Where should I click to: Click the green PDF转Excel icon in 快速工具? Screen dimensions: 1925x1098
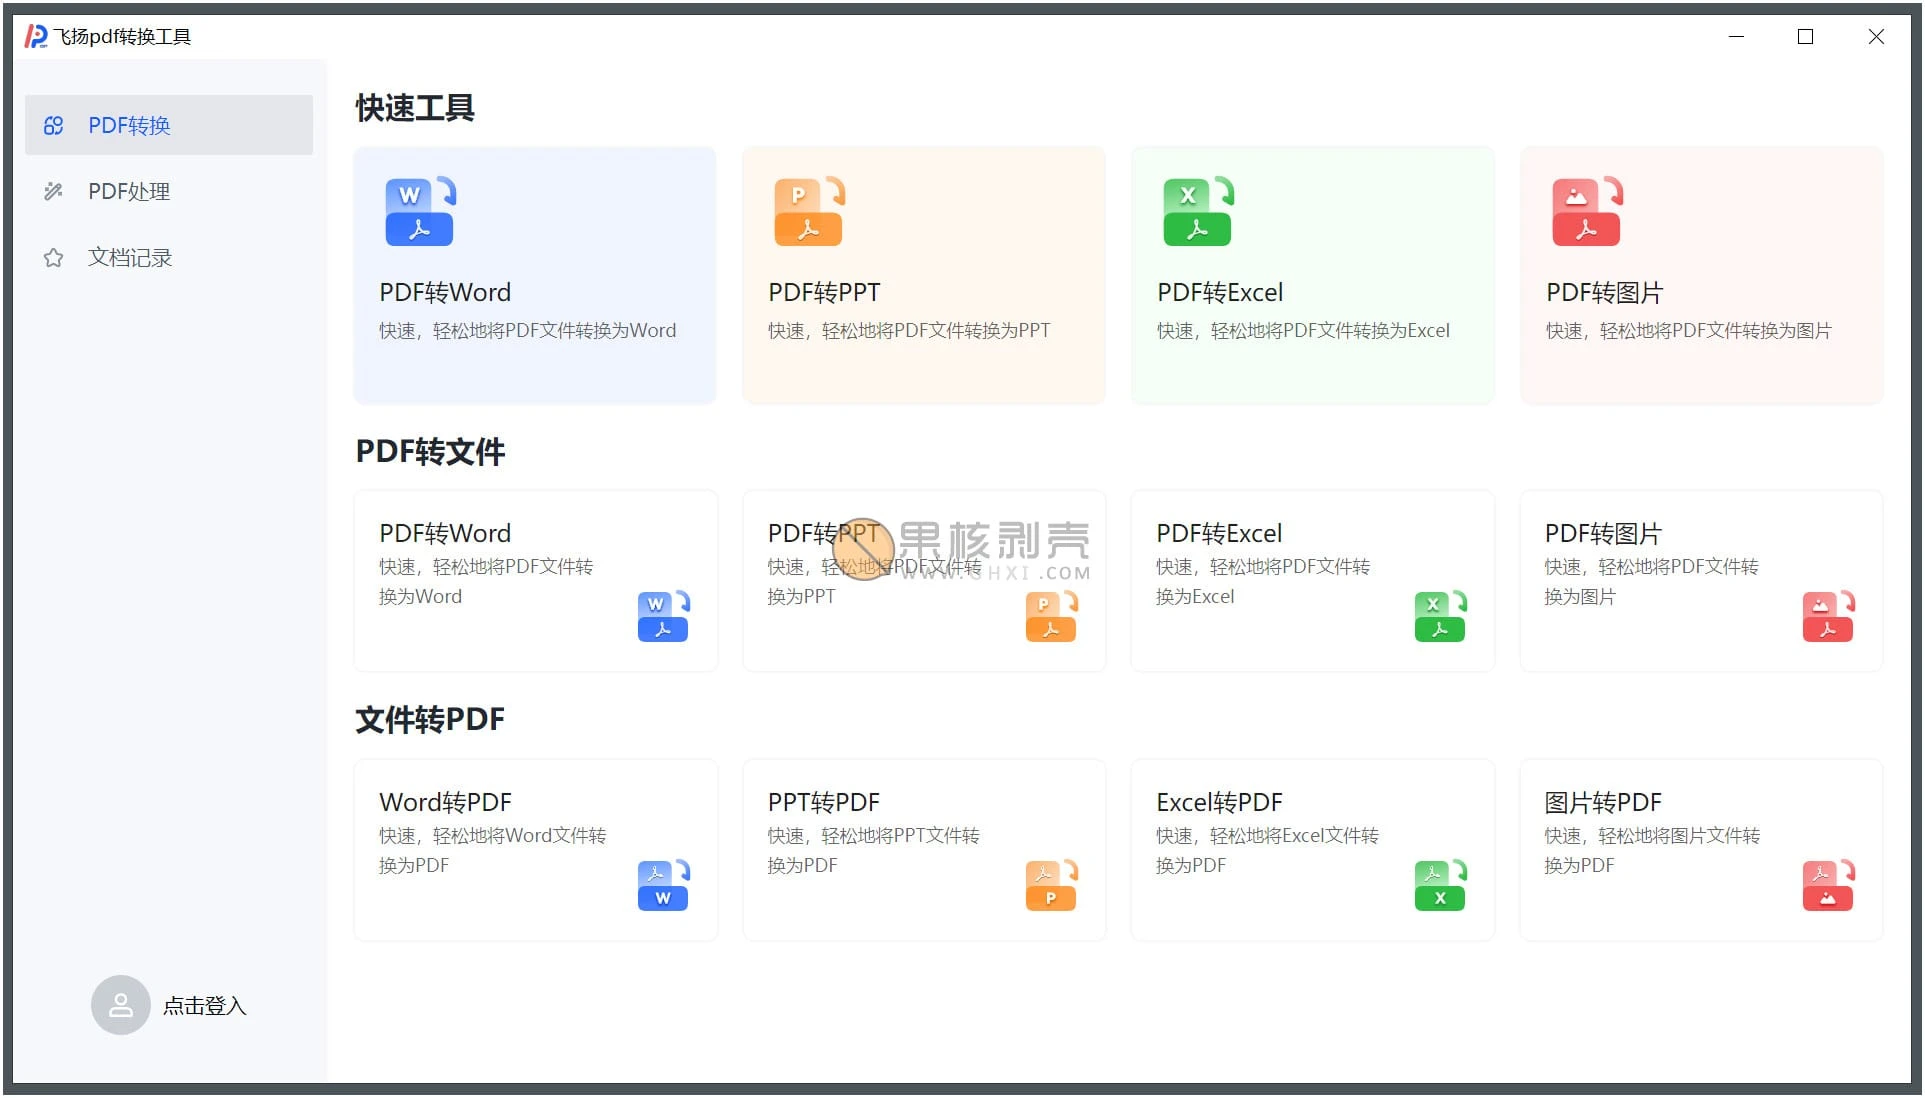(1197, 212)
